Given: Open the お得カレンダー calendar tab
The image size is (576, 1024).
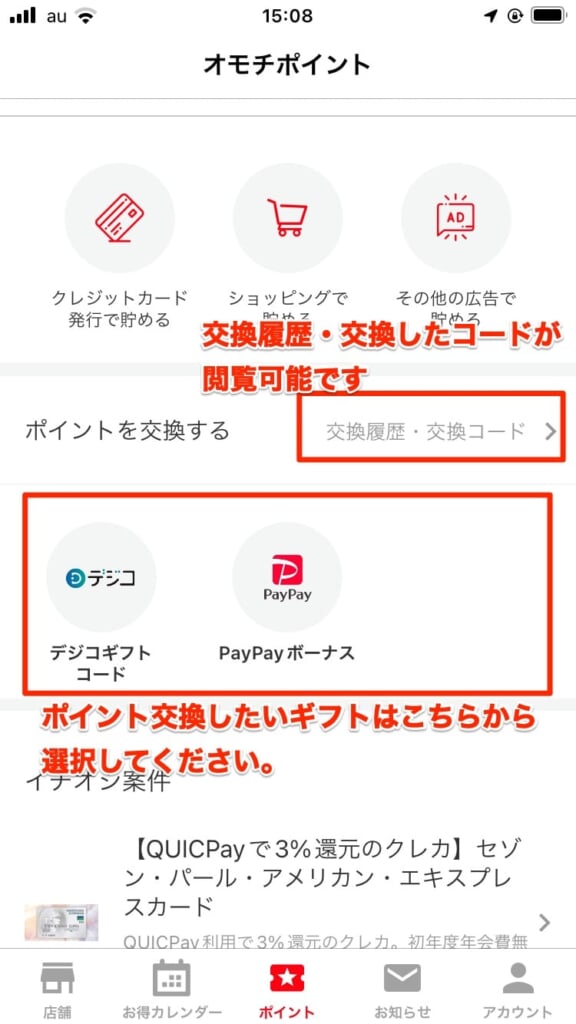Looking at the screenshot, I should click(x=172, y=988).
